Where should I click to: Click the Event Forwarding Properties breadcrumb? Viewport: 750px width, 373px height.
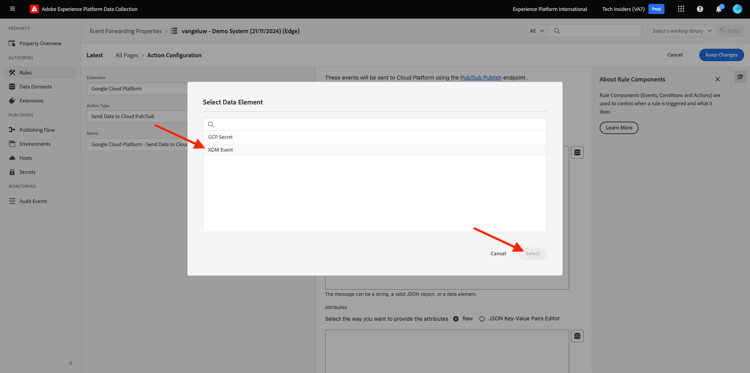coord(126,31)
